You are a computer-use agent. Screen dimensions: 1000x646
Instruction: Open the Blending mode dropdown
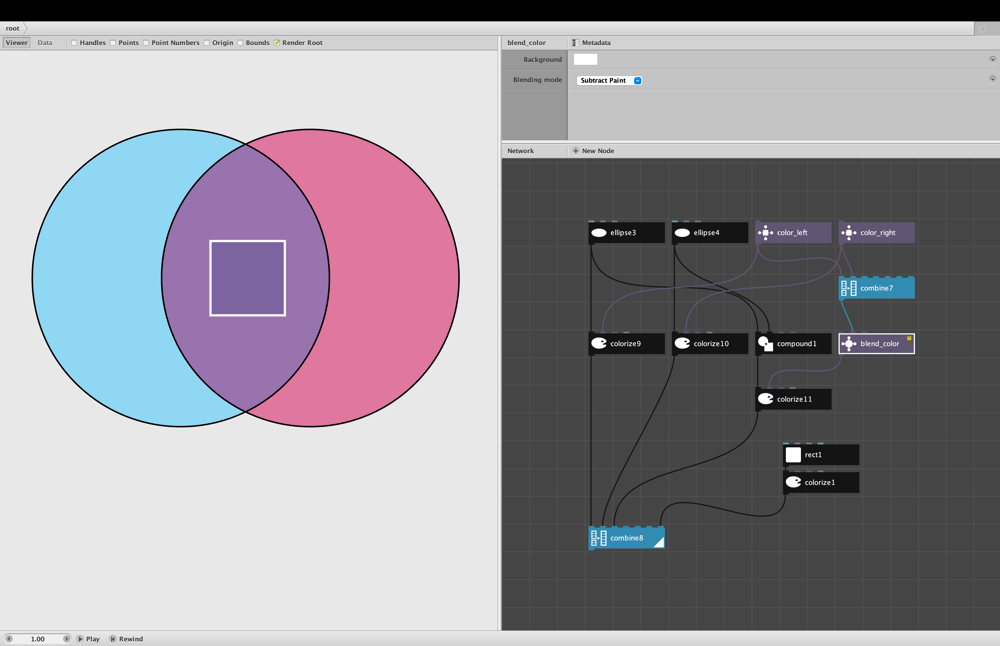[609, 80]
